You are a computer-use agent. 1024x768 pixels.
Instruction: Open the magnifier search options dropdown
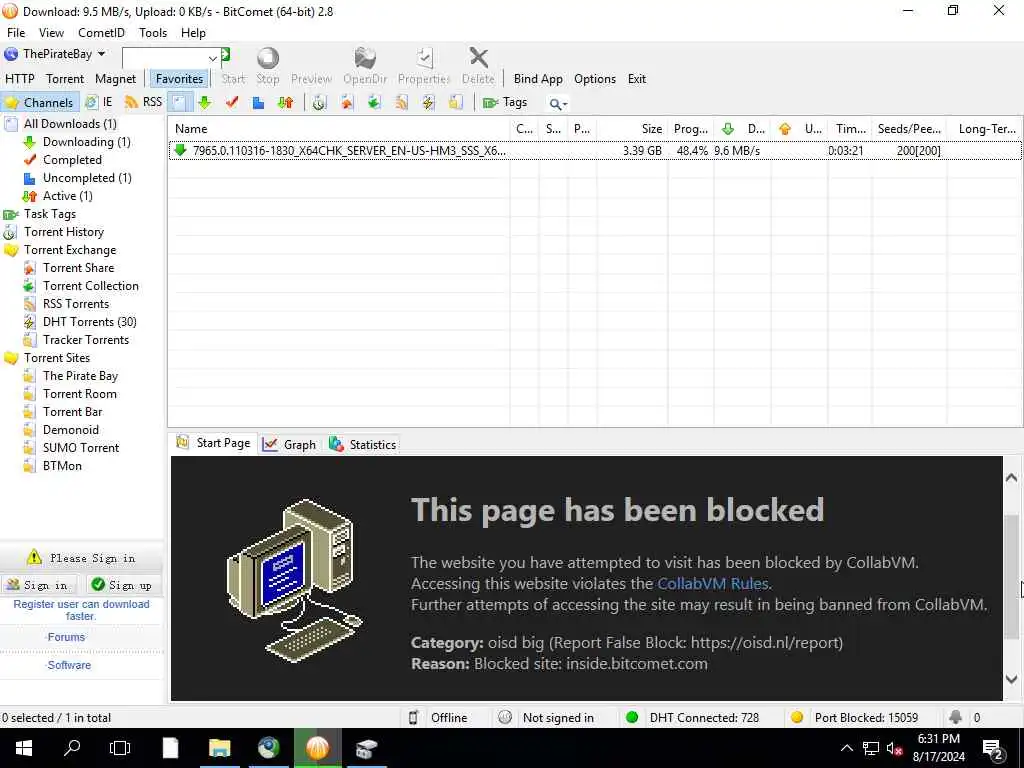click(x=558, y=103)
